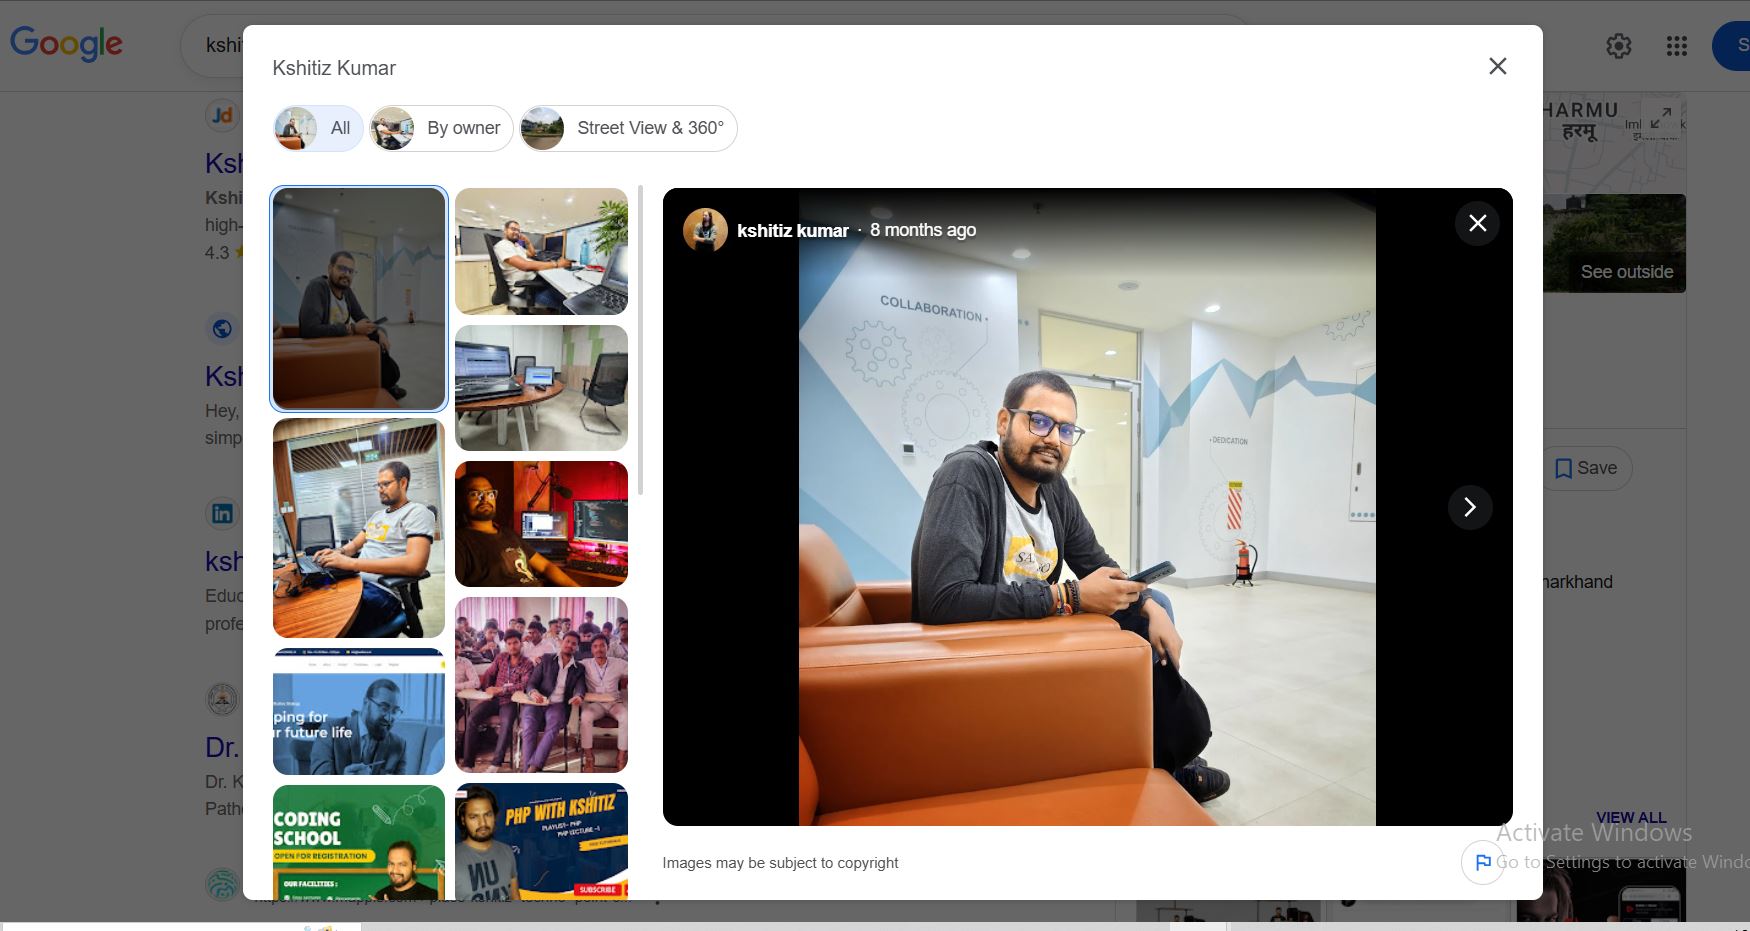Expand the map with fullscreen arrows icon

pos(1661,118)
